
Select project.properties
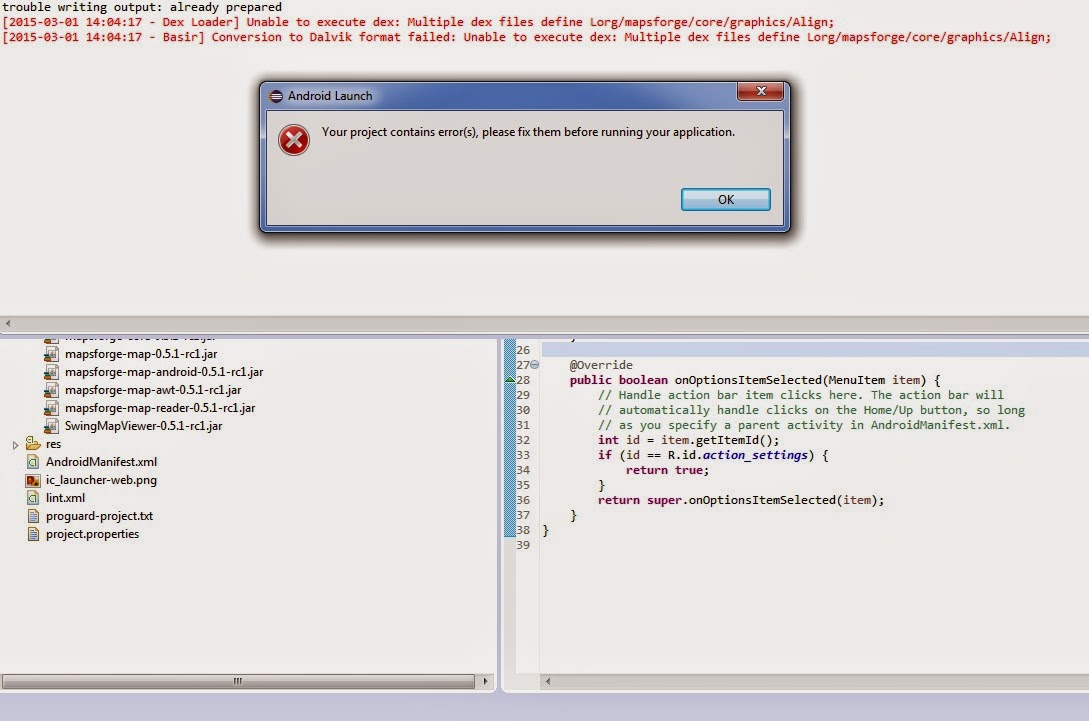(x=92, y=534)
